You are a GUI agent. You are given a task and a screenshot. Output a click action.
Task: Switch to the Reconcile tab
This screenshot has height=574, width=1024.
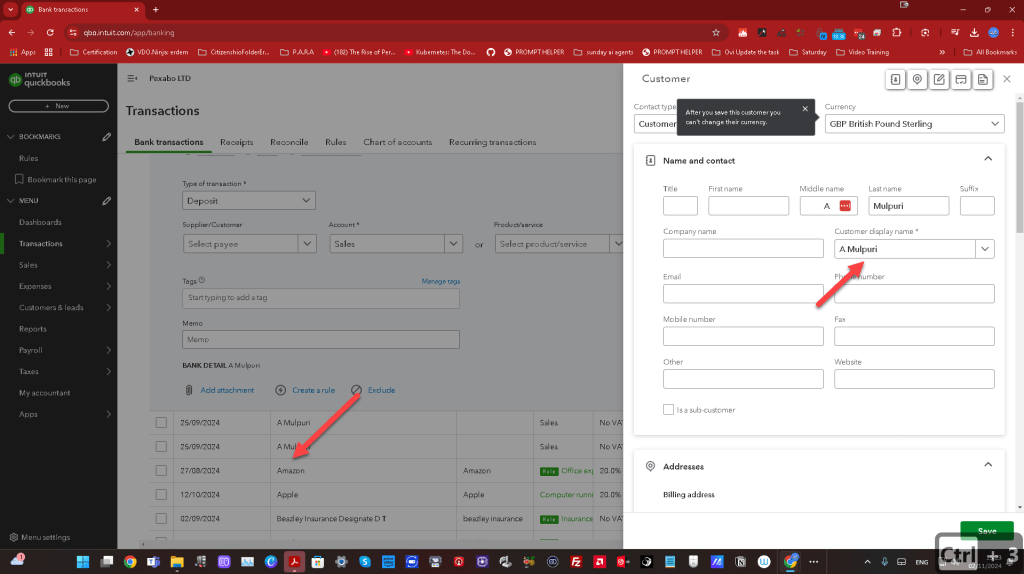(x=289, y=142)
